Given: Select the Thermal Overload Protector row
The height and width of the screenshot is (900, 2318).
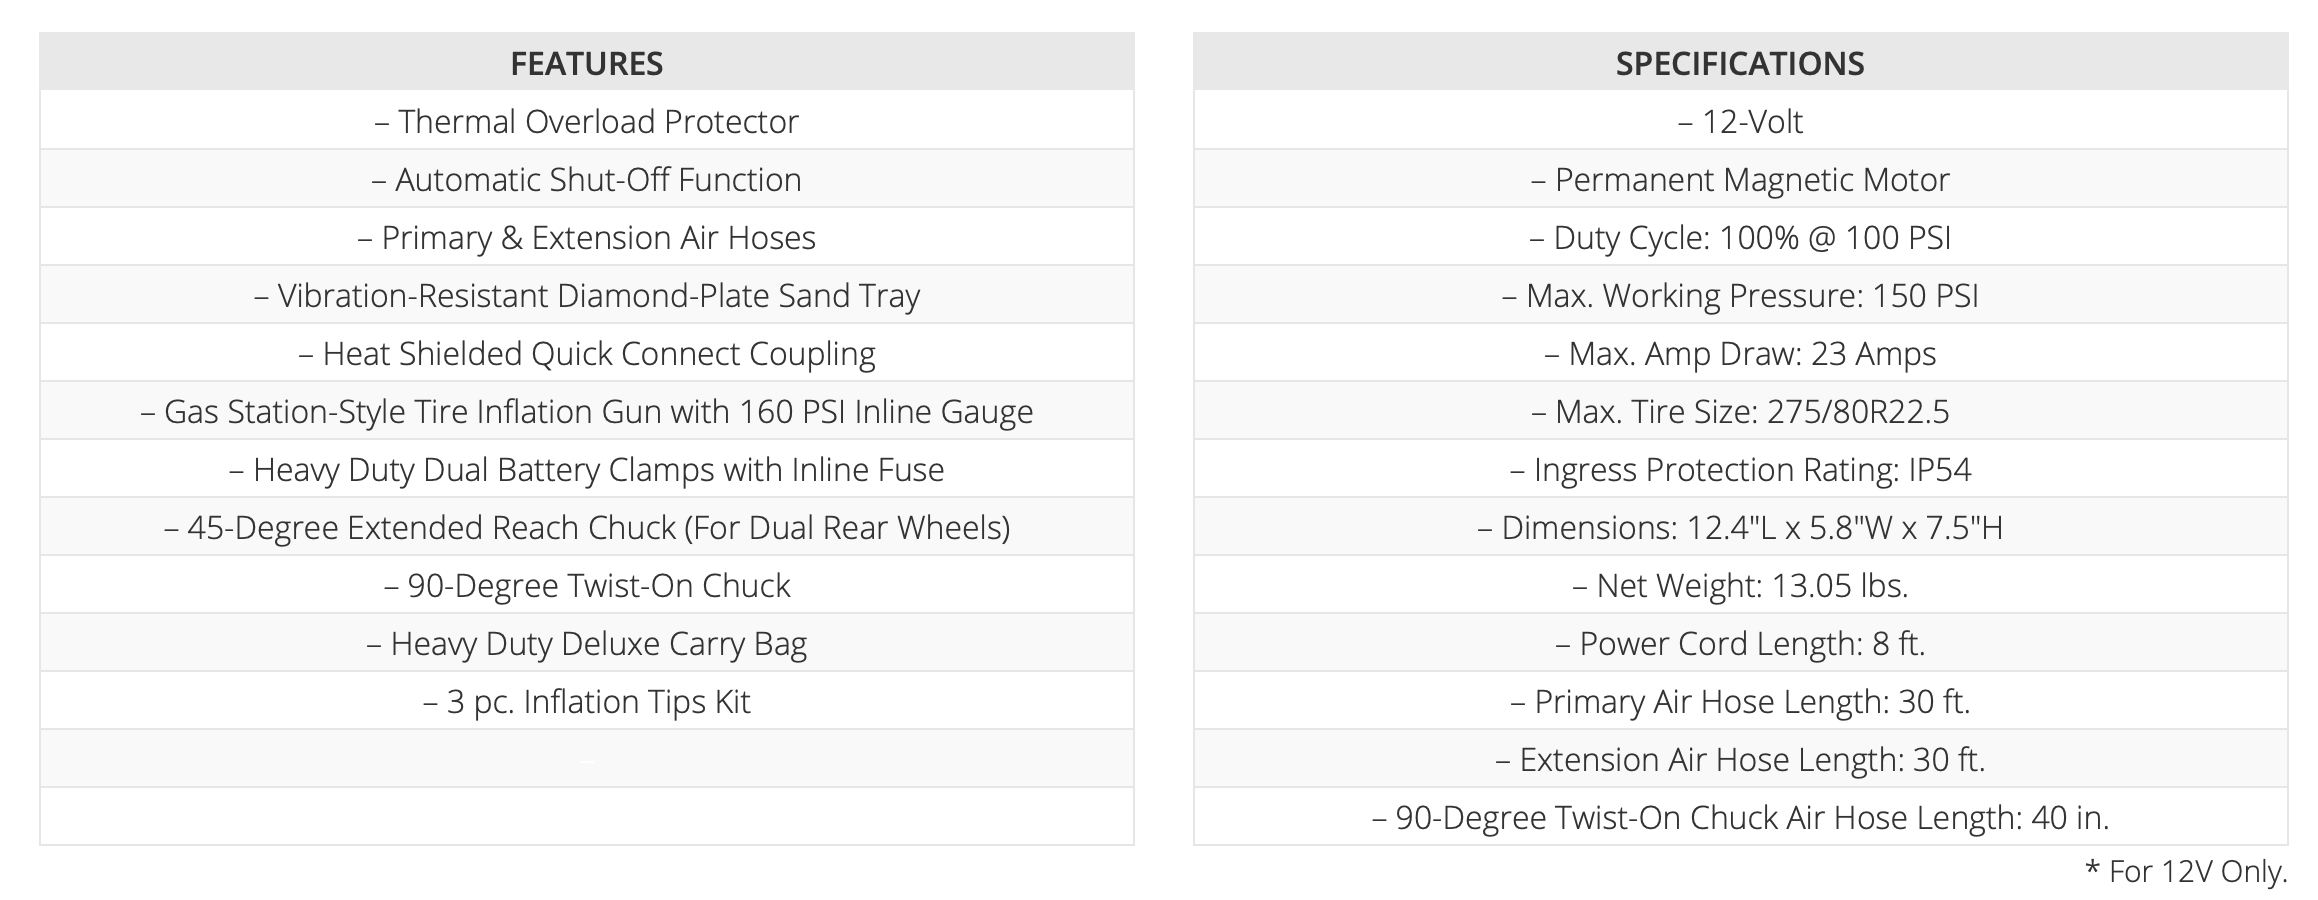Looking at the screenshot, I should point(587,121).
